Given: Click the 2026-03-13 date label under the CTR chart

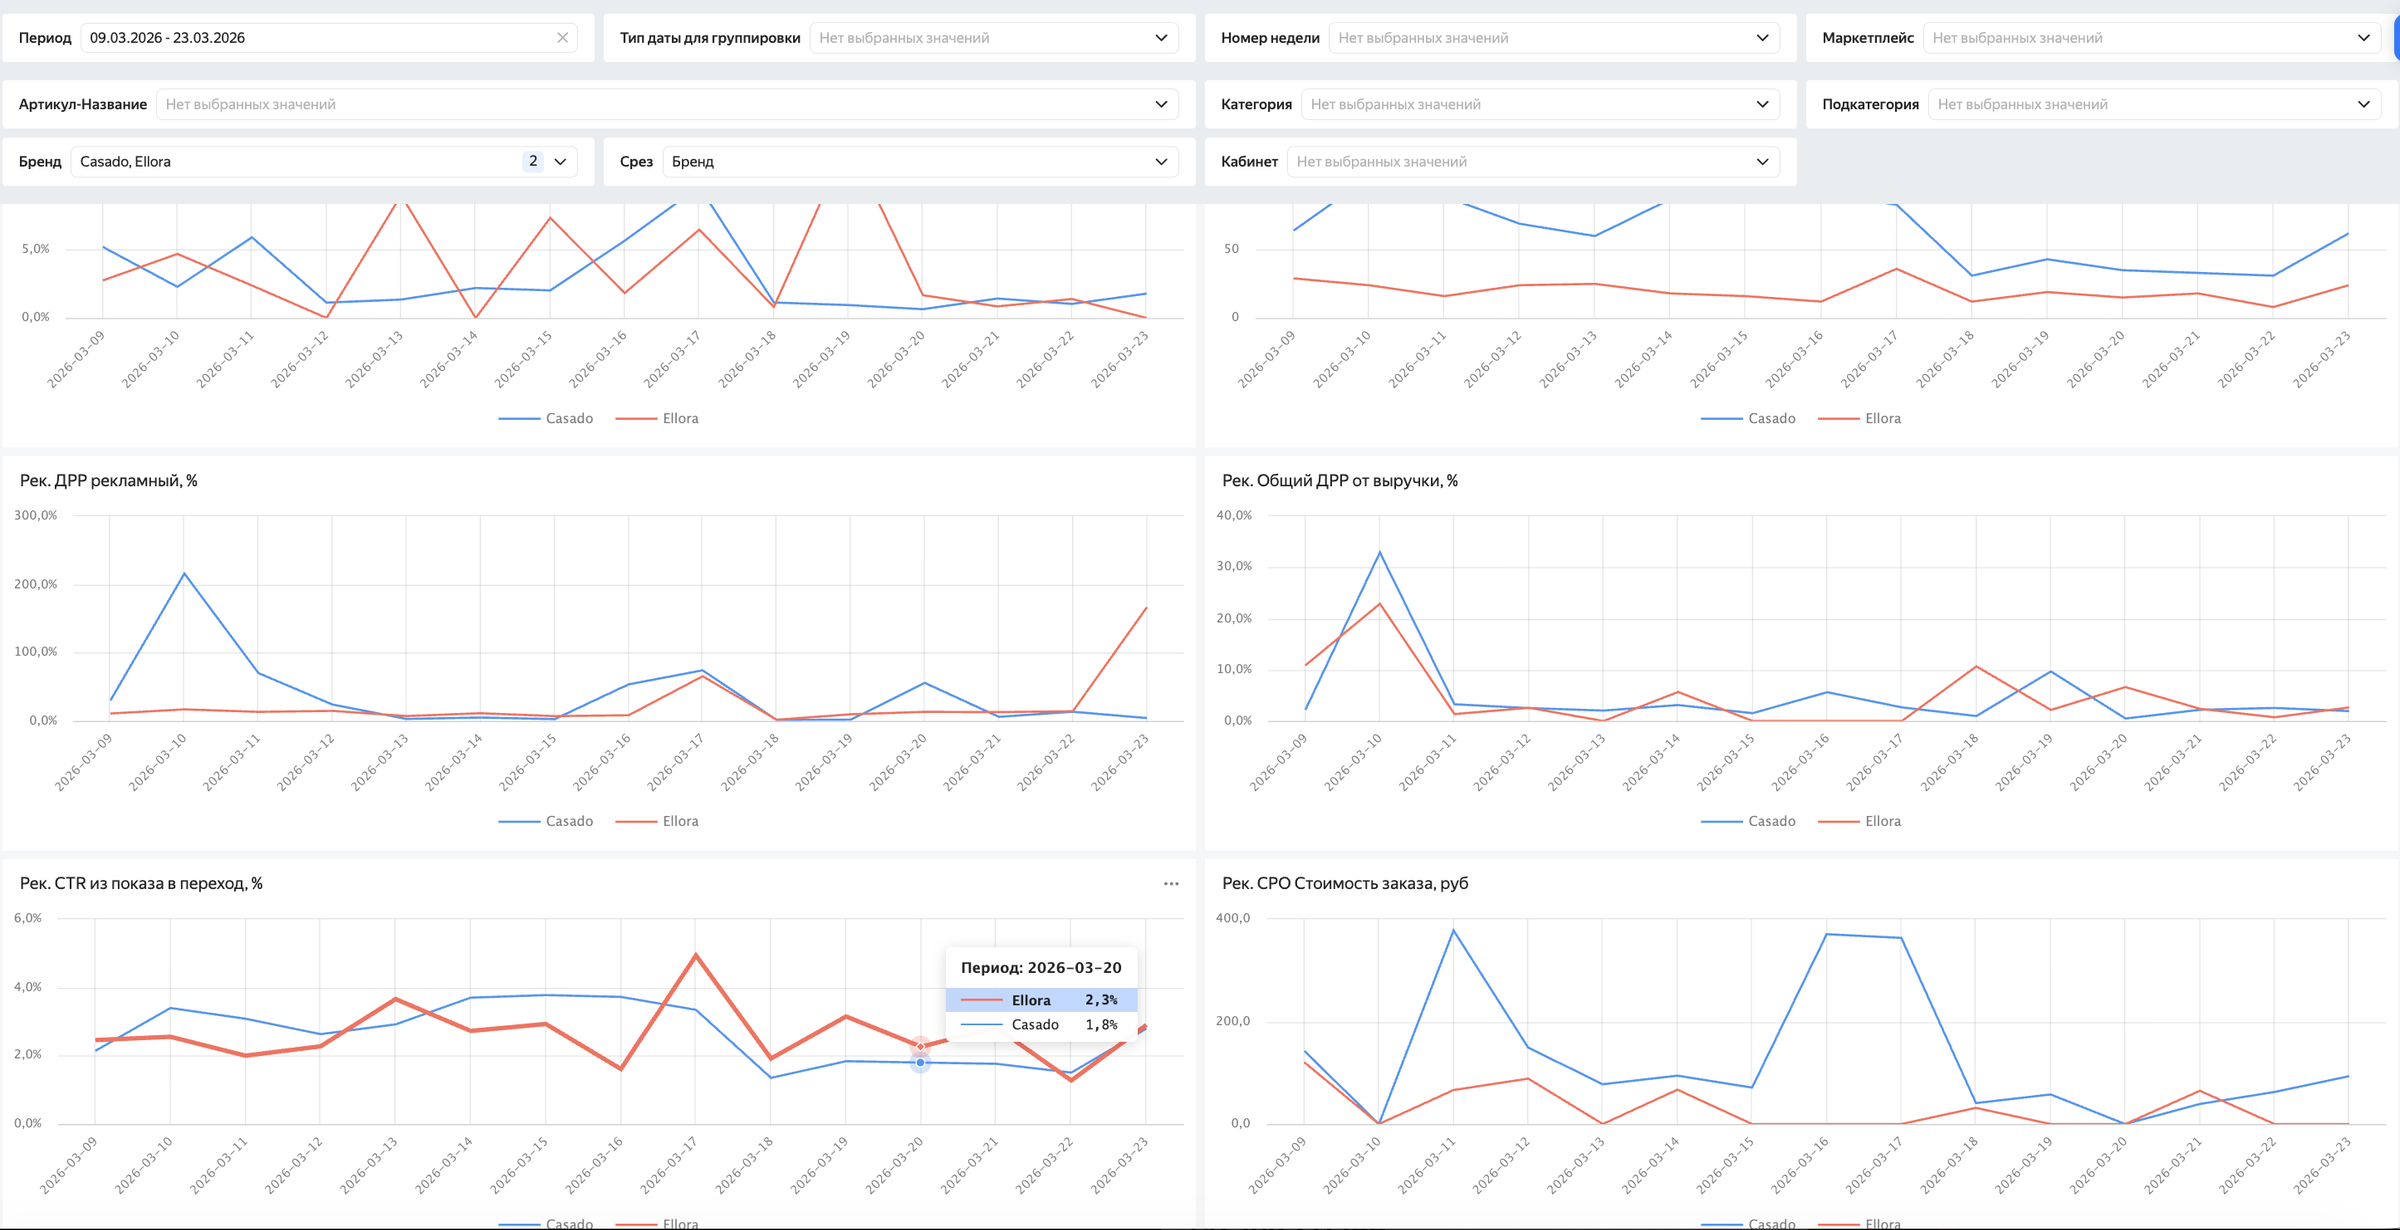Looking at the screenshot, I should (x=372, y=1165).
